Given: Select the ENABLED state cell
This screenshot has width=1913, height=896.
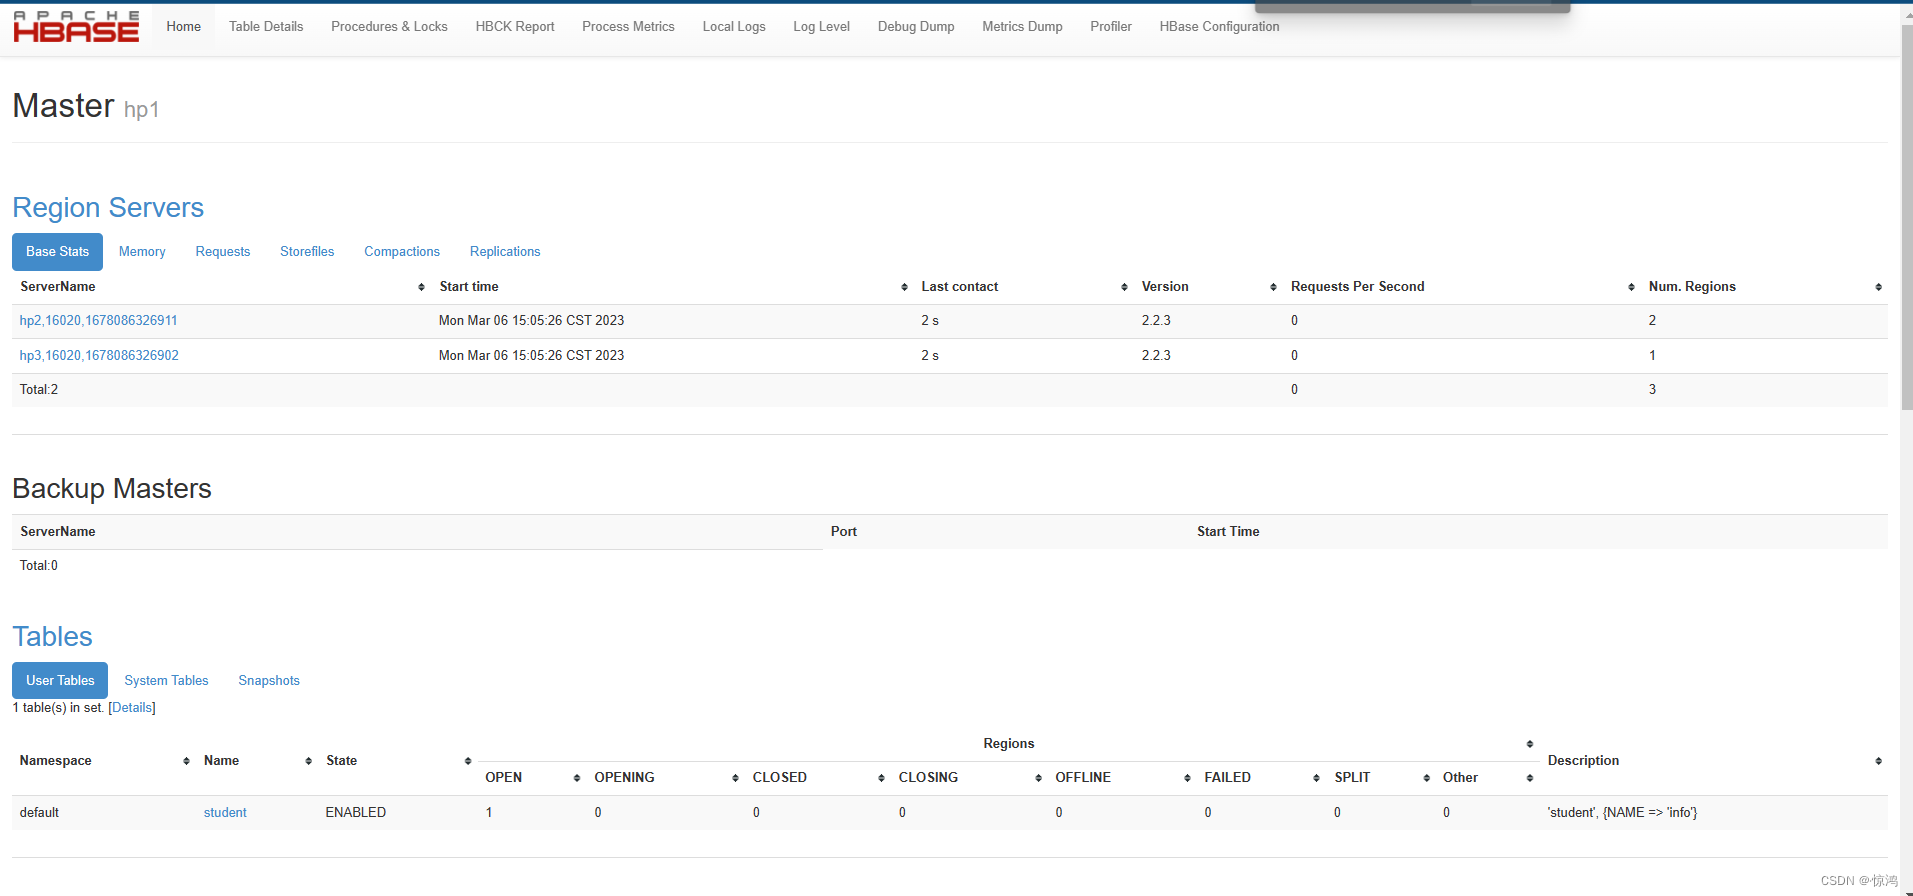Looking at the screenshot, I should pos(356,813).
